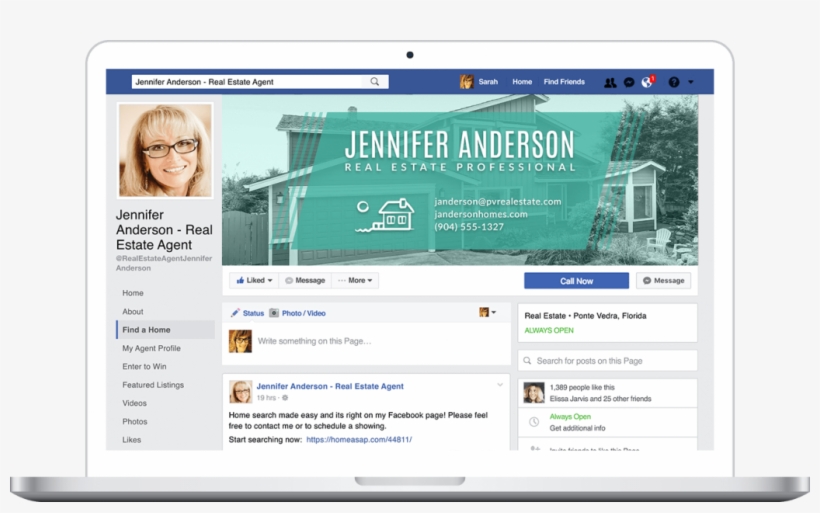Open the post-as identity dropdown in composer
Screen dimensions: 820x513
click(487, 312)
